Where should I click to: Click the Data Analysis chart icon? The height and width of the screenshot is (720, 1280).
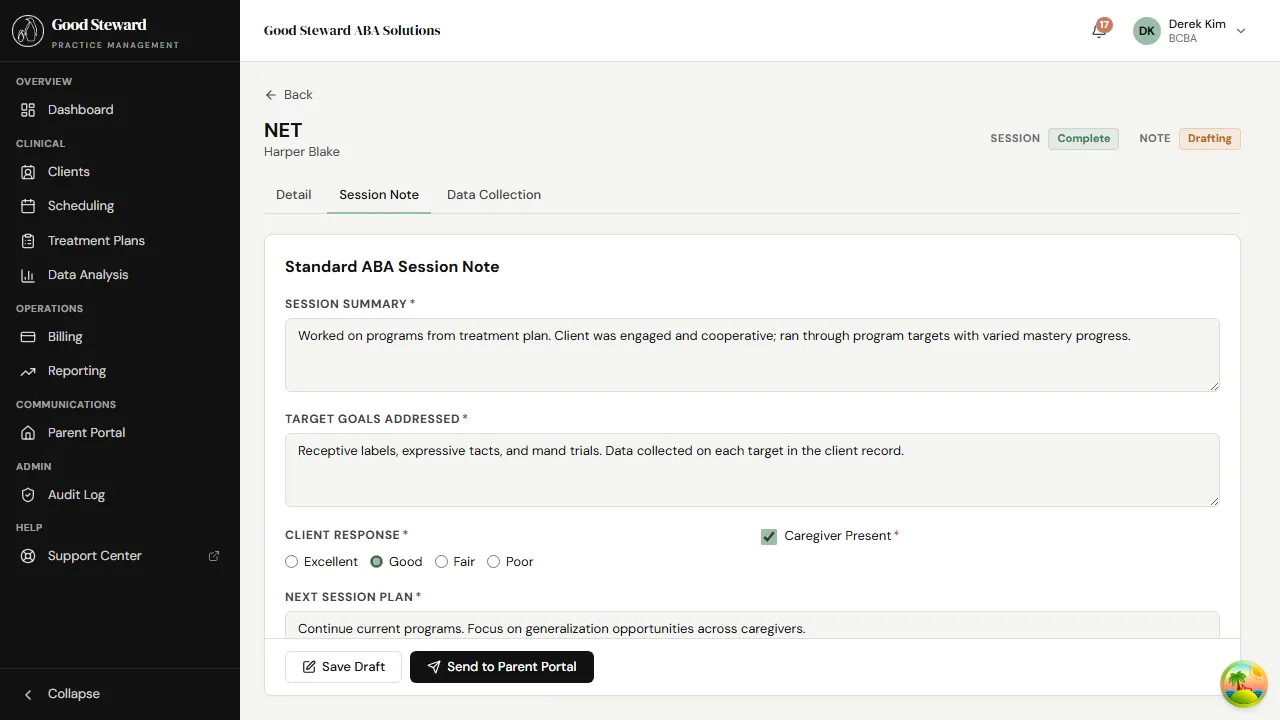tap(28, 275)
